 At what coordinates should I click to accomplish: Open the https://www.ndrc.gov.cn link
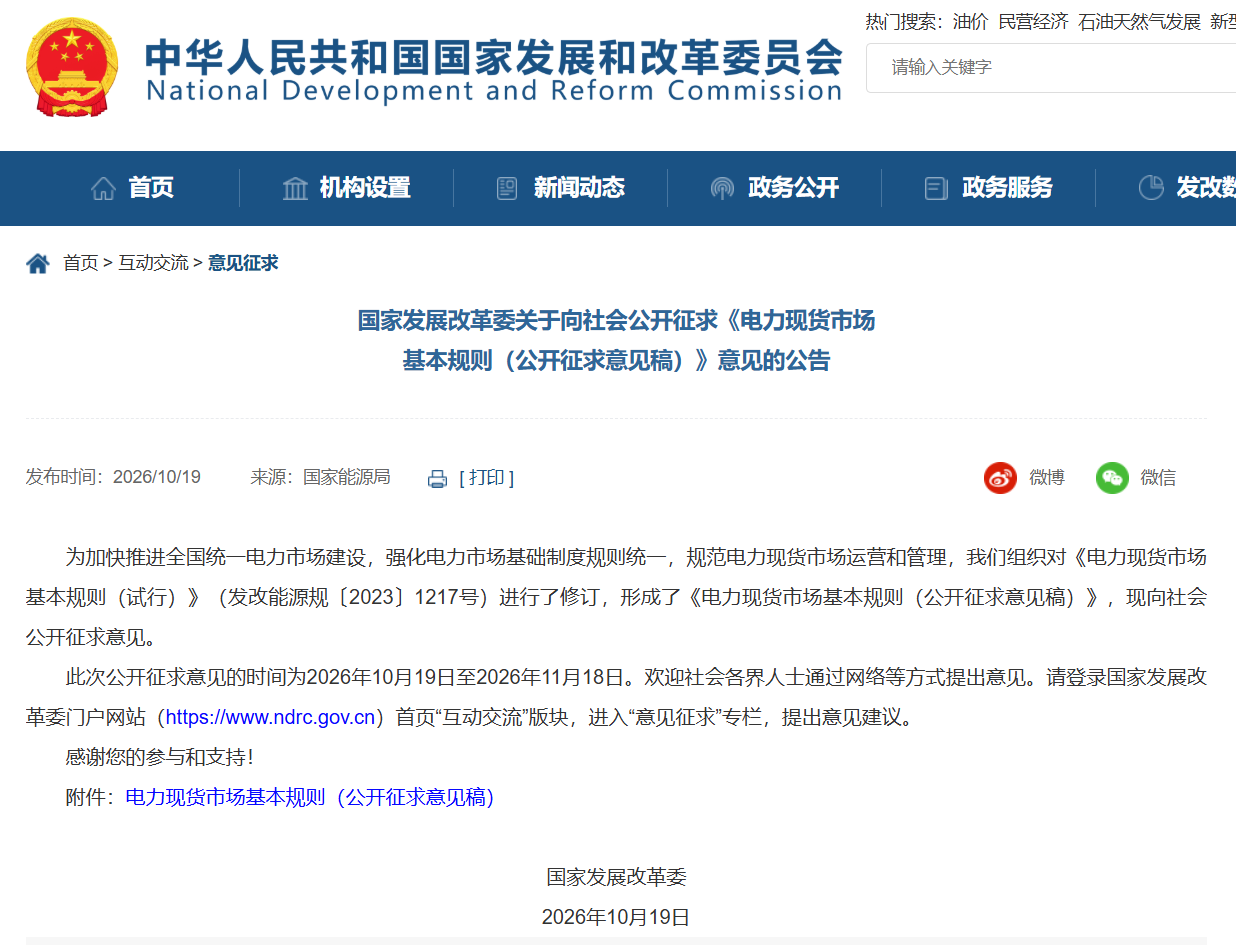pyautogui.click(x=270, y=717)
